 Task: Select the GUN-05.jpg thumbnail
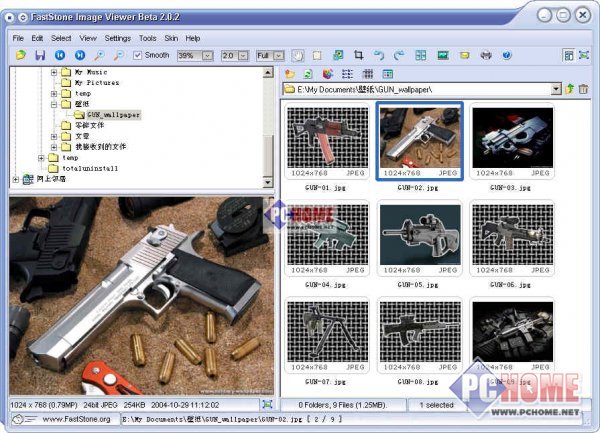[420, 239]
